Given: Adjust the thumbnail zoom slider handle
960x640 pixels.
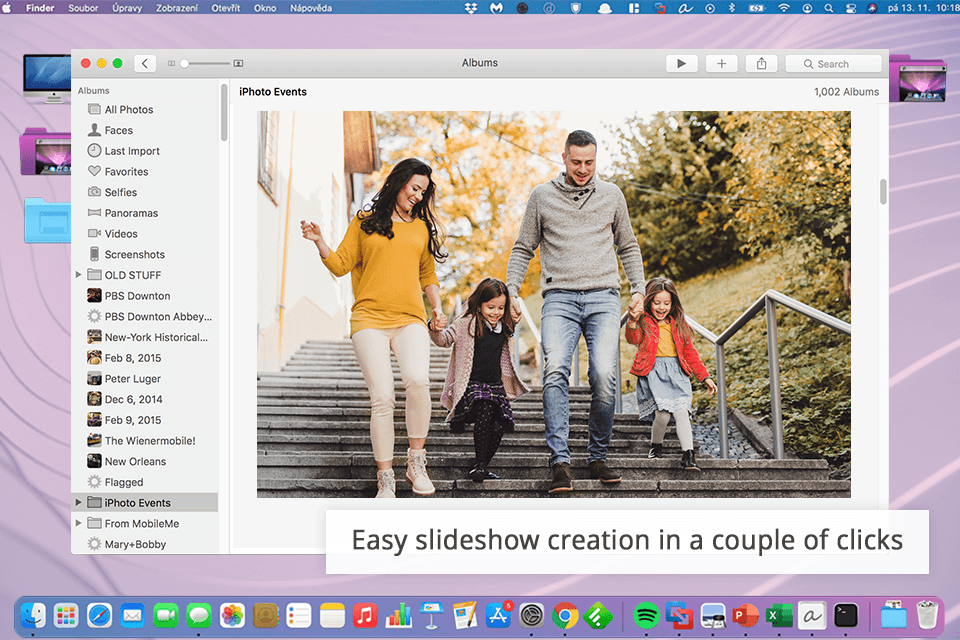Looking at the screenshot, I should [184, 64].
